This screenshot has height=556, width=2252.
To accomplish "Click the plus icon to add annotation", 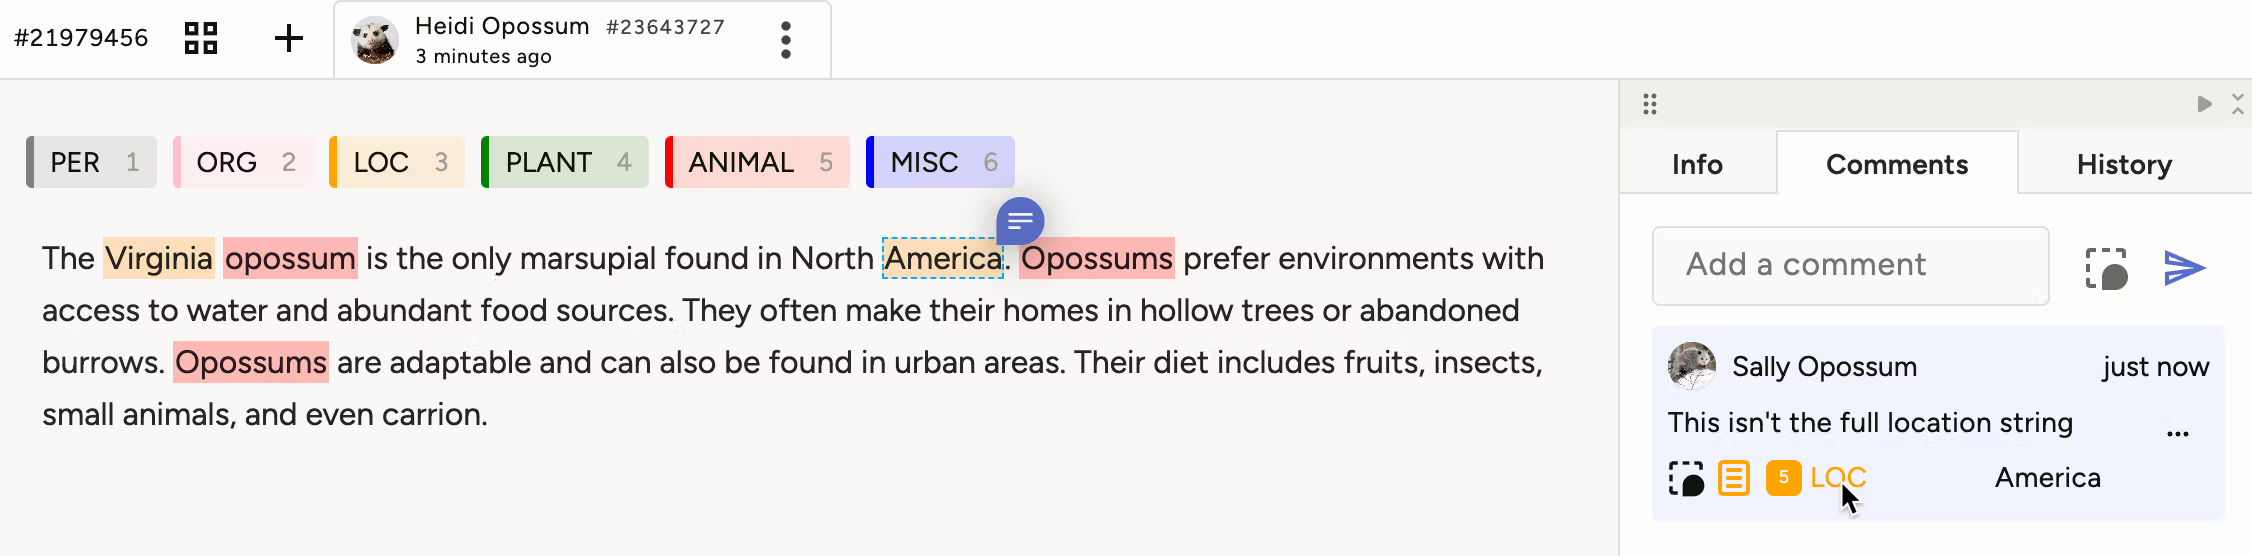I will pyautogui.click(x=289, y=38).
